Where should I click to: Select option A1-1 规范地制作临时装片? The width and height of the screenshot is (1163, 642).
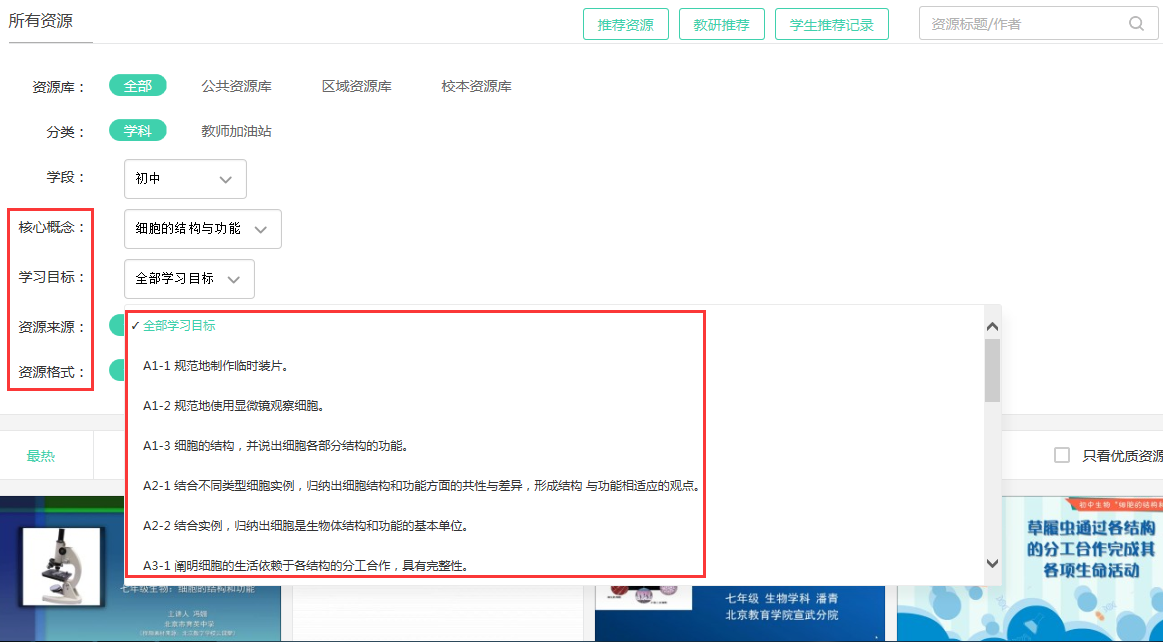(217, 366)
